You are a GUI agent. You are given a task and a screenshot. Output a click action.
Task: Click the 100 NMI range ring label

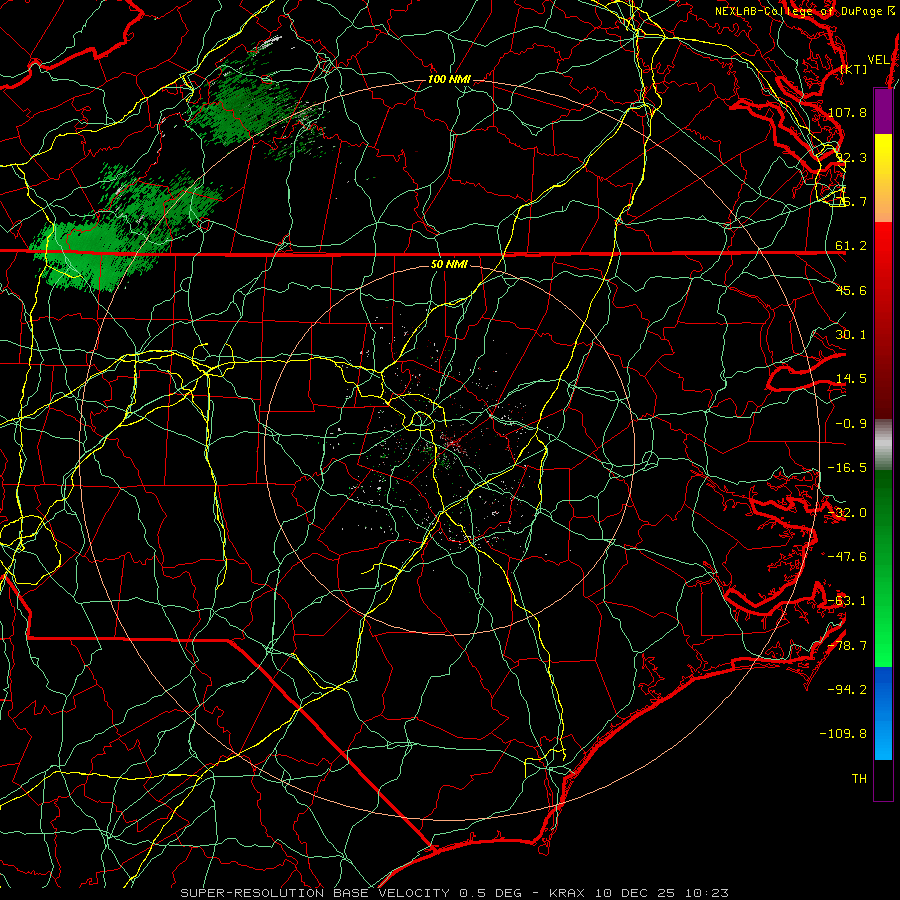tap(449, 79)
